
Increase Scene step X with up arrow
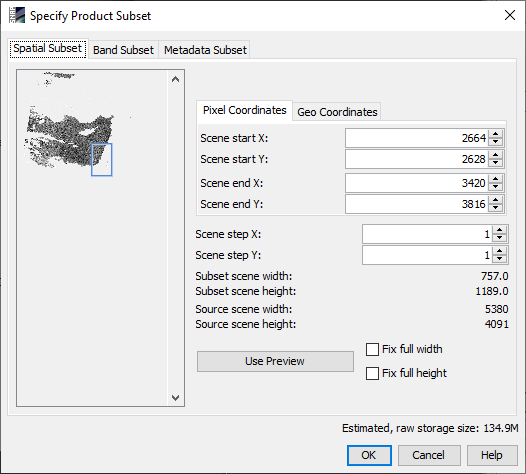(x=500, y=230)
